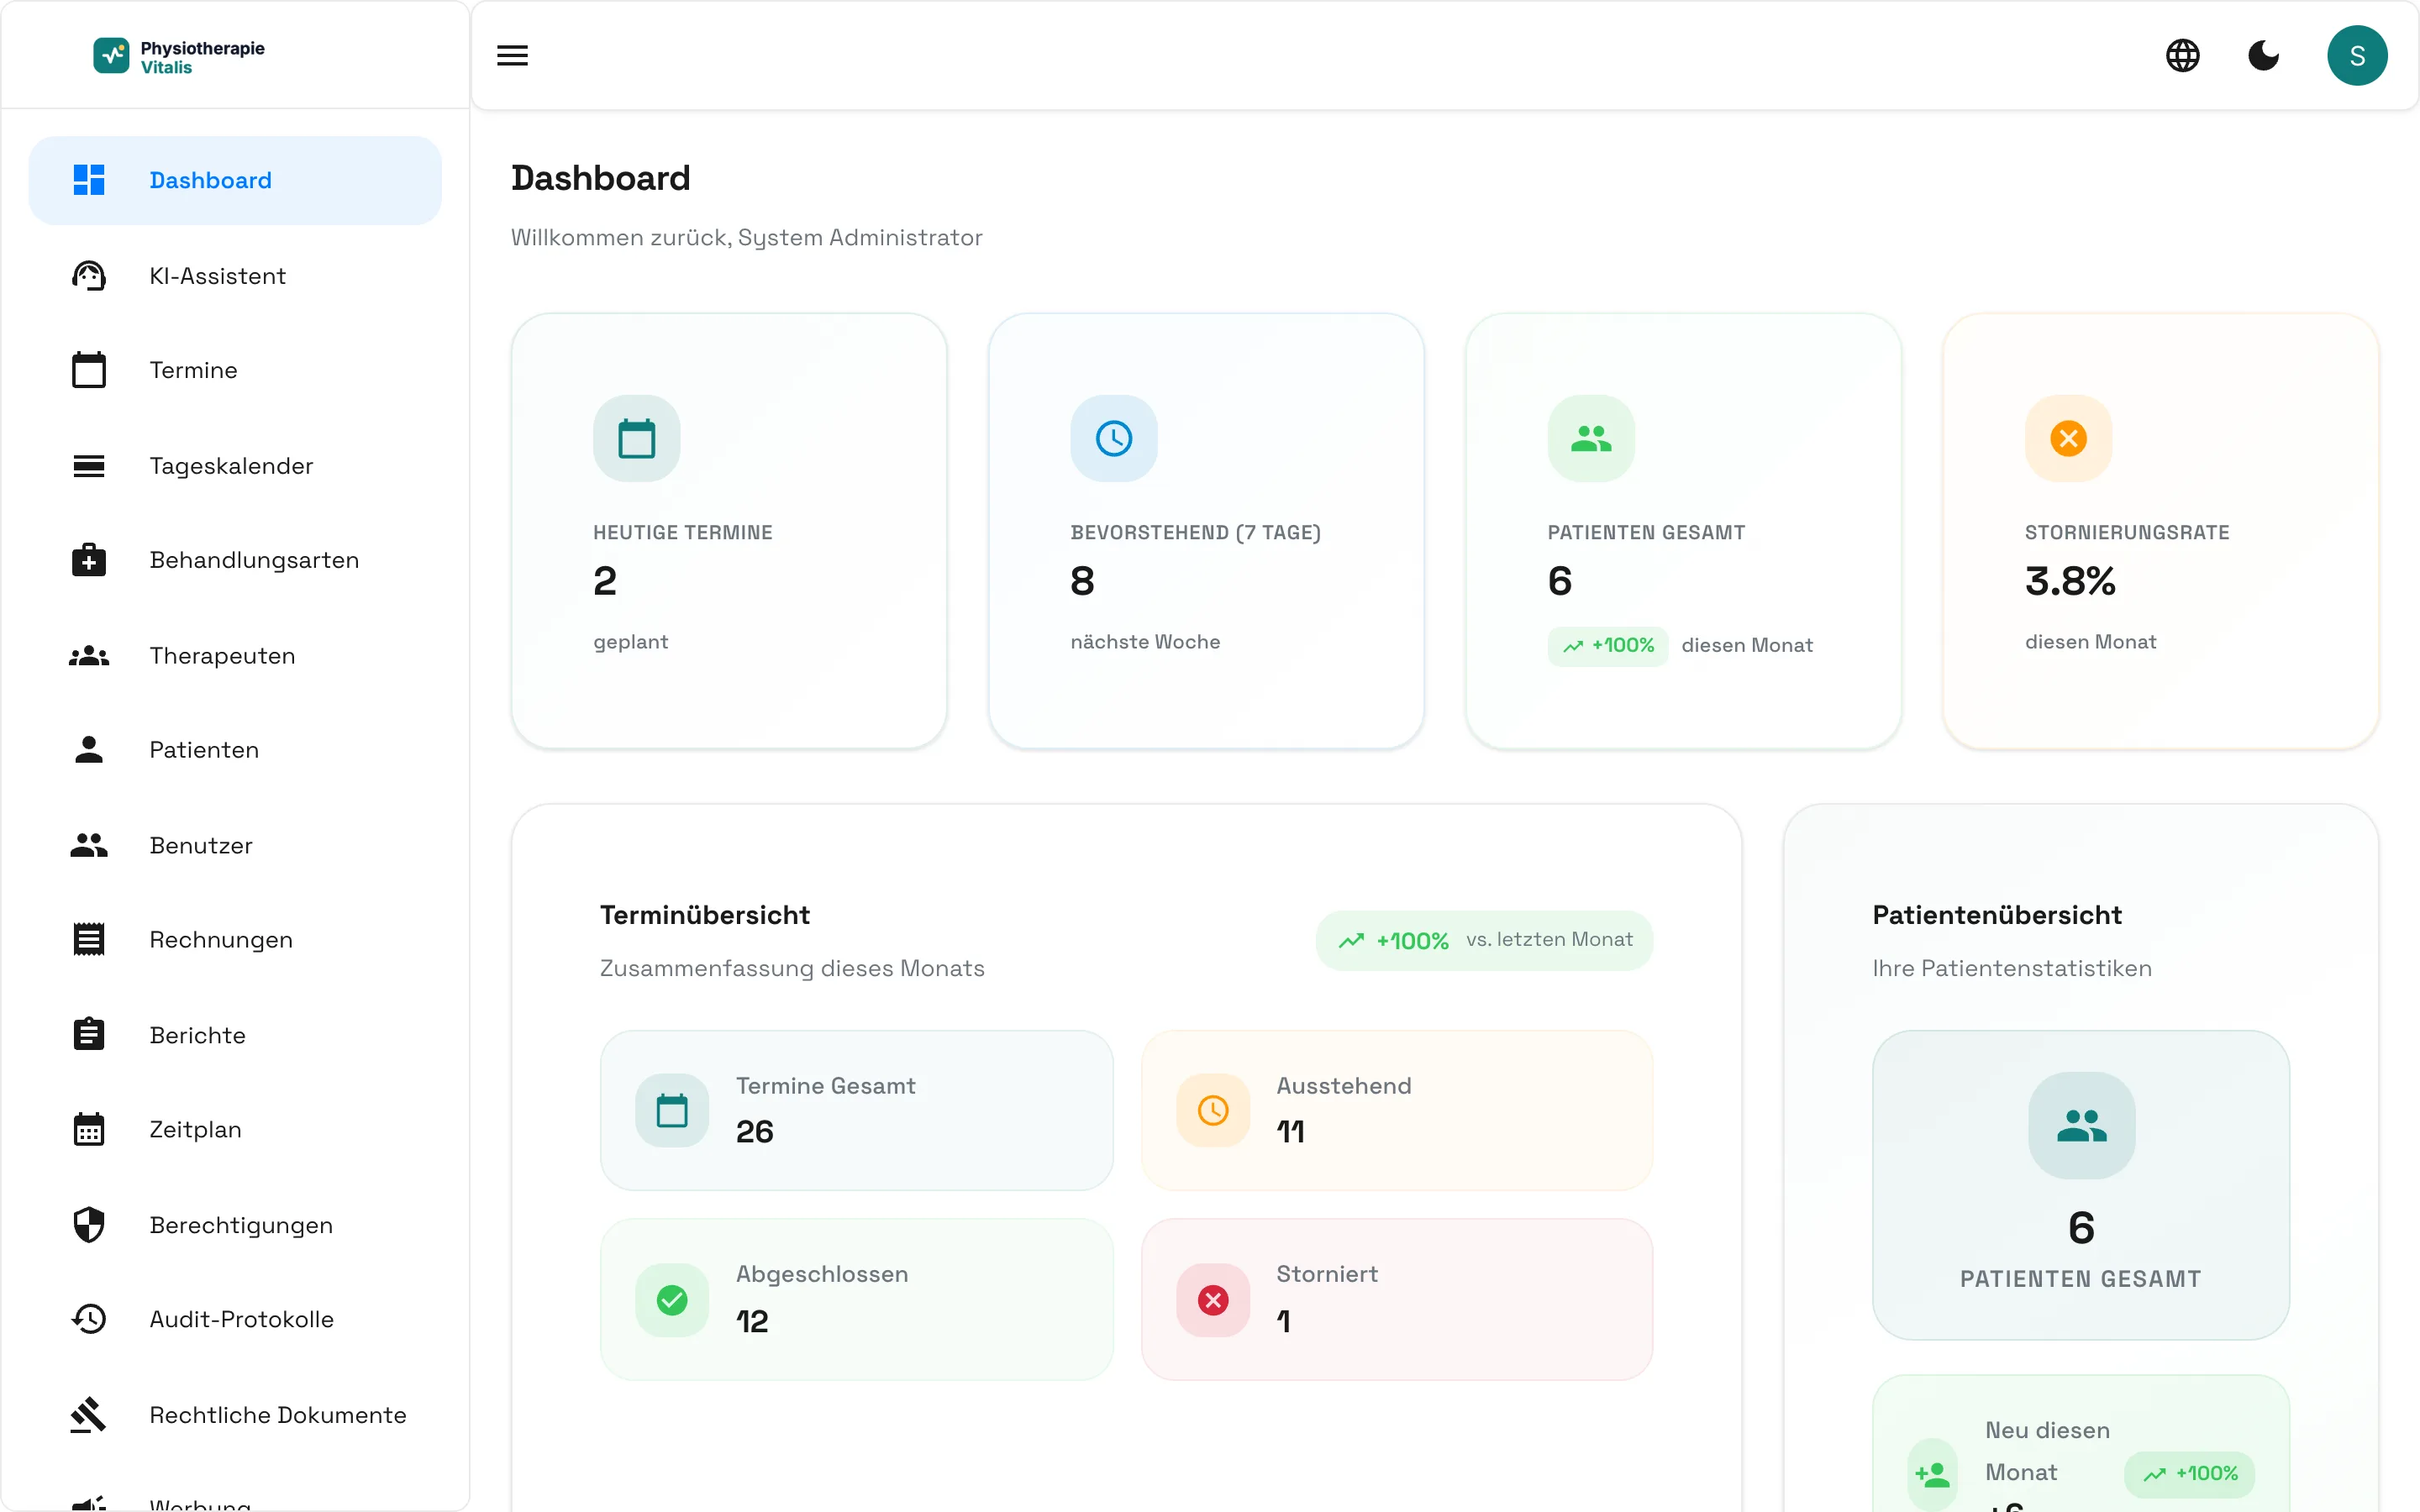Viewport: 2420px width, 1512px height.
Task: Click the Rechtliche Dokumente gavel icon
Action: click(x=89, y=1414)
